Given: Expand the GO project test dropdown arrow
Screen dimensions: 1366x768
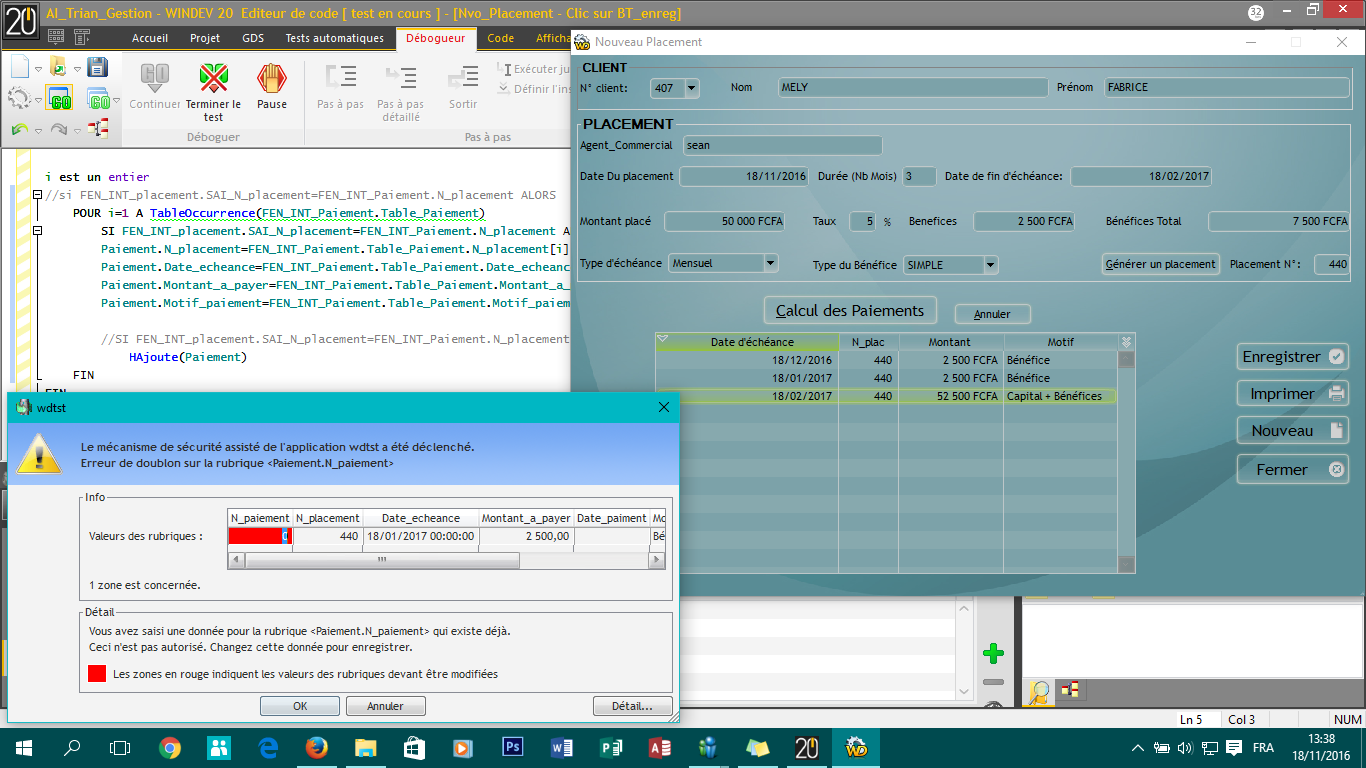Looking at the screenshot, I should tap(115, 100).
